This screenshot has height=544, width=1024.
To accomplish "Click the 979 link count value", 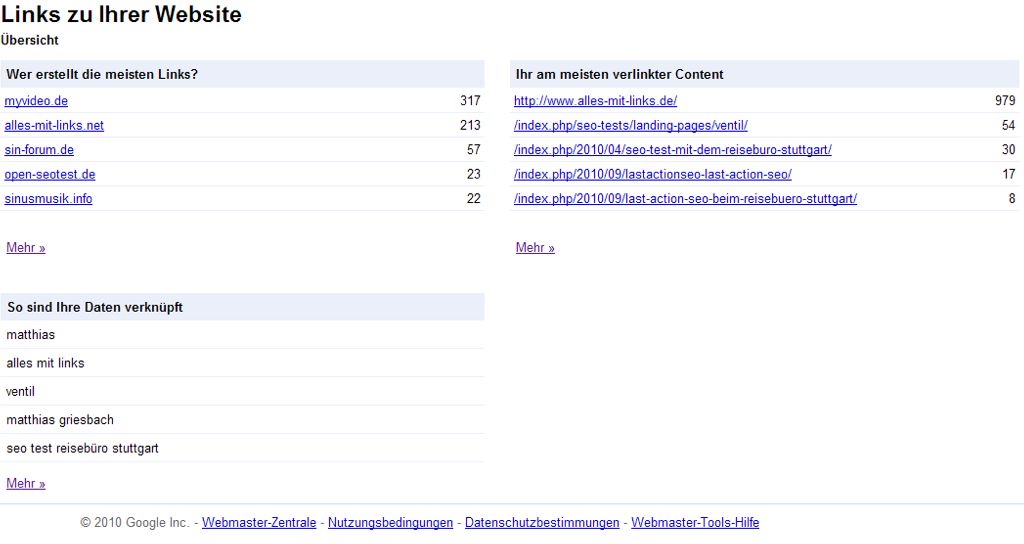I will (1005, 101).
